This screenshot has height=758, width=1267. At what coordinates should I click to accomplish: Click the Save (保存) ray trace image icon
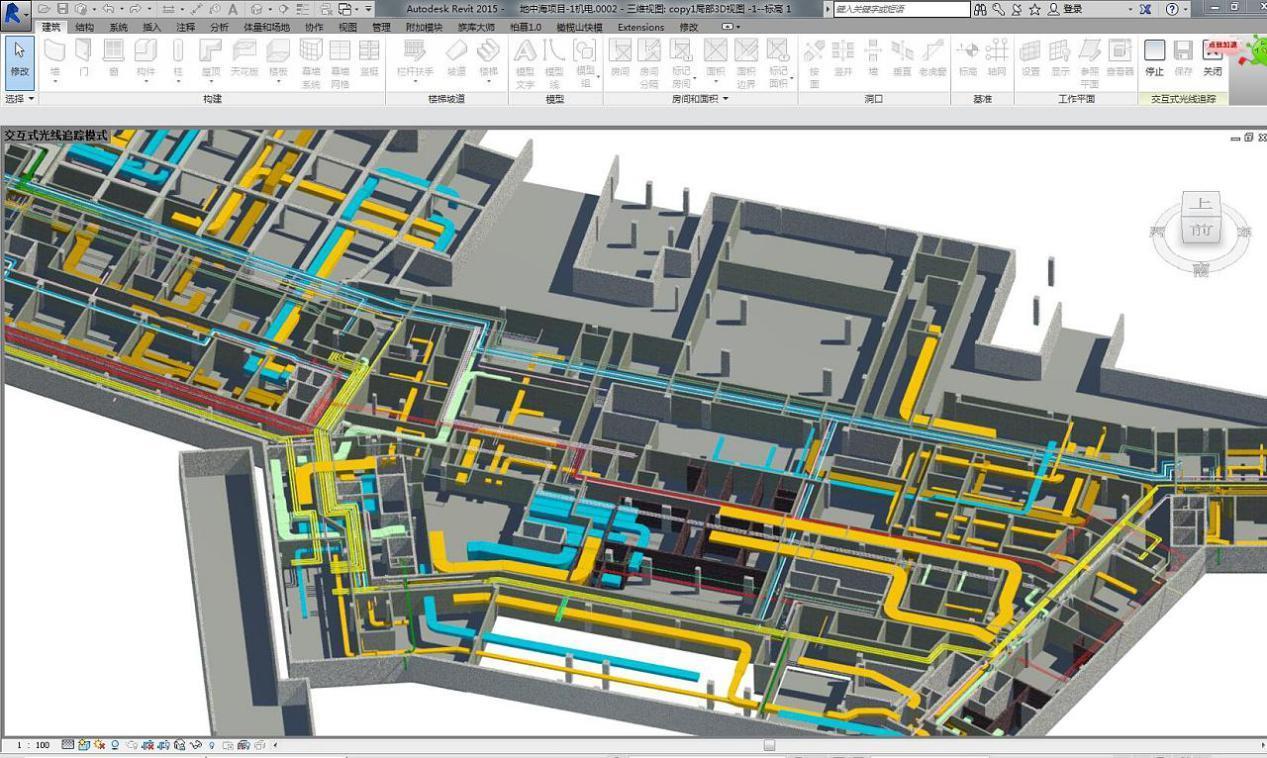[x=1183, y=58]
